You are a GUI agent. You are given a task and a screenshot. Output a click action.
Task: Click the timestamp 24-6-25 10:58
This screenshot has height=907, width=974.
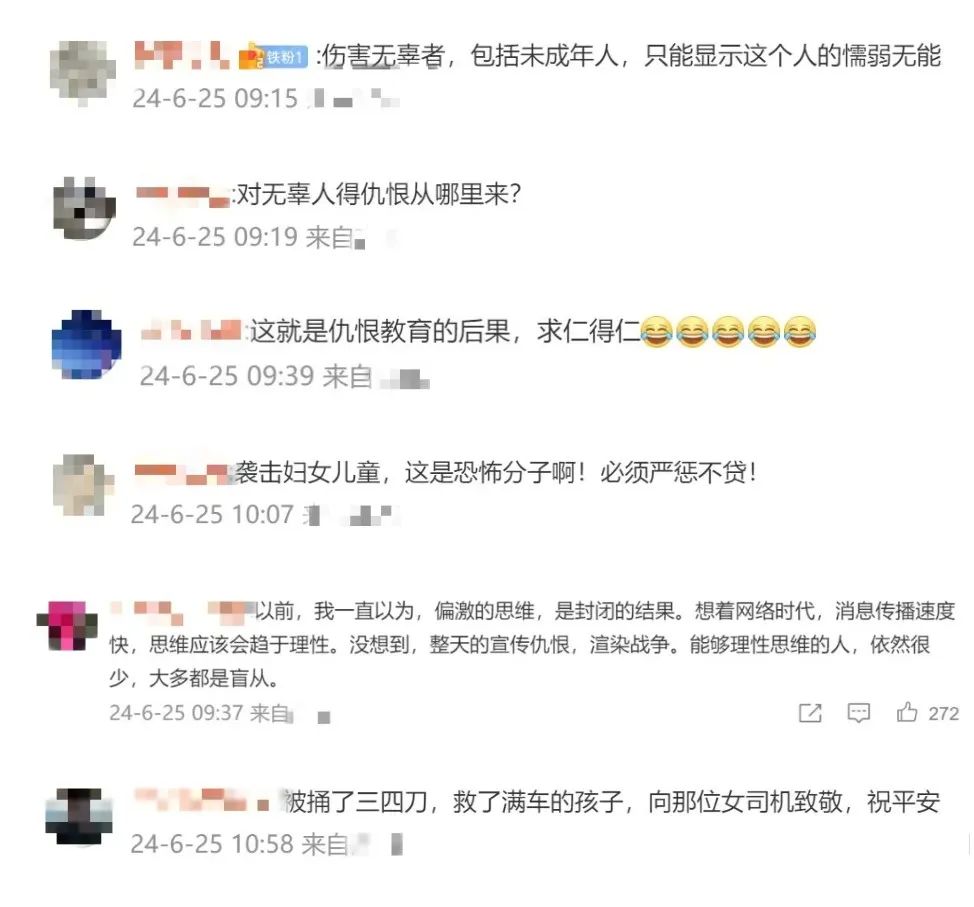(x=212, y=844)
